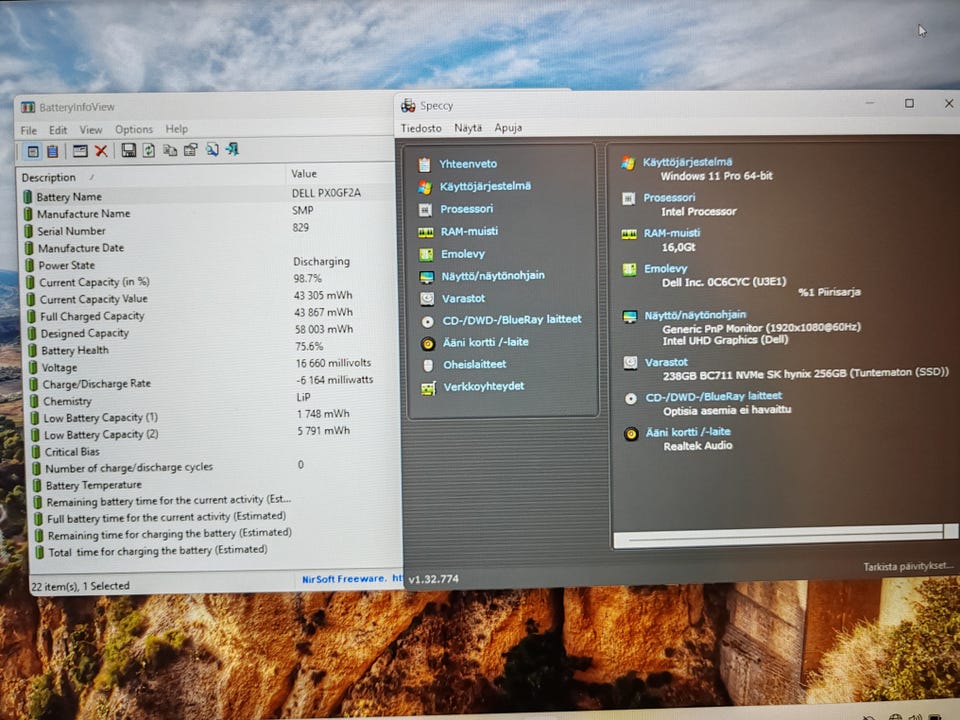The height and width of the screenshot is (720, 960).
Task: Open Varastot heading link in summary pane
Action: (666, 362)
